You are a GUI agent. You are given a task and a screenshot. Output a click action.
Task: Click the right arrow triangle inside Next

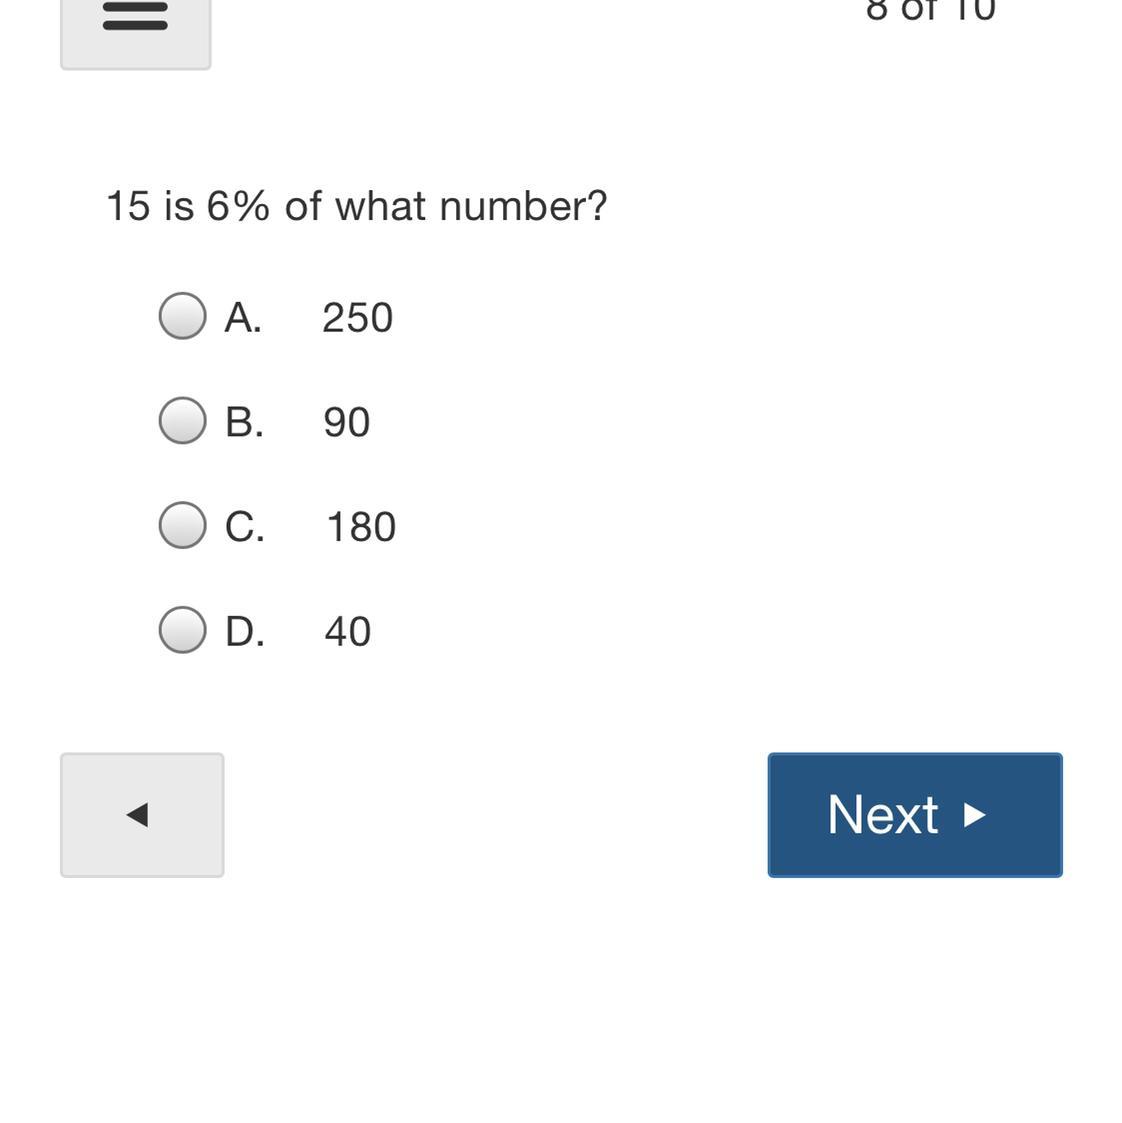(x=975, y=815)
